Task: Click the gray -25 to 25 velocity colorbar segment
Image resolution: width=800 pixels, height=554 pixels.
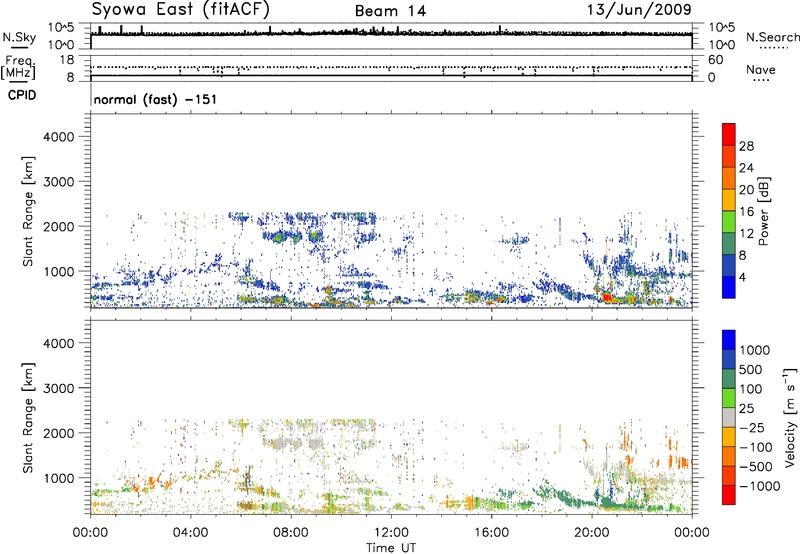Action: pyautogui.click(x=729, y=417)
